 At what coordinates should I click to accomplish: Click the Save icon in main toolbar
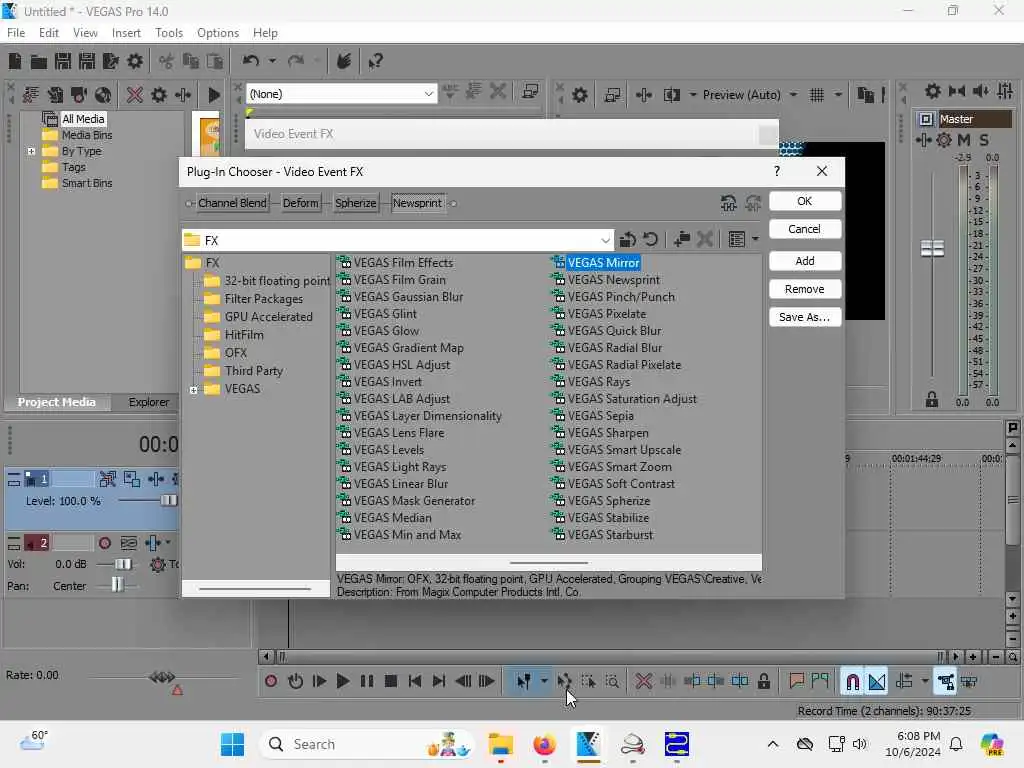pyautogui.click(x=63, y=61)
